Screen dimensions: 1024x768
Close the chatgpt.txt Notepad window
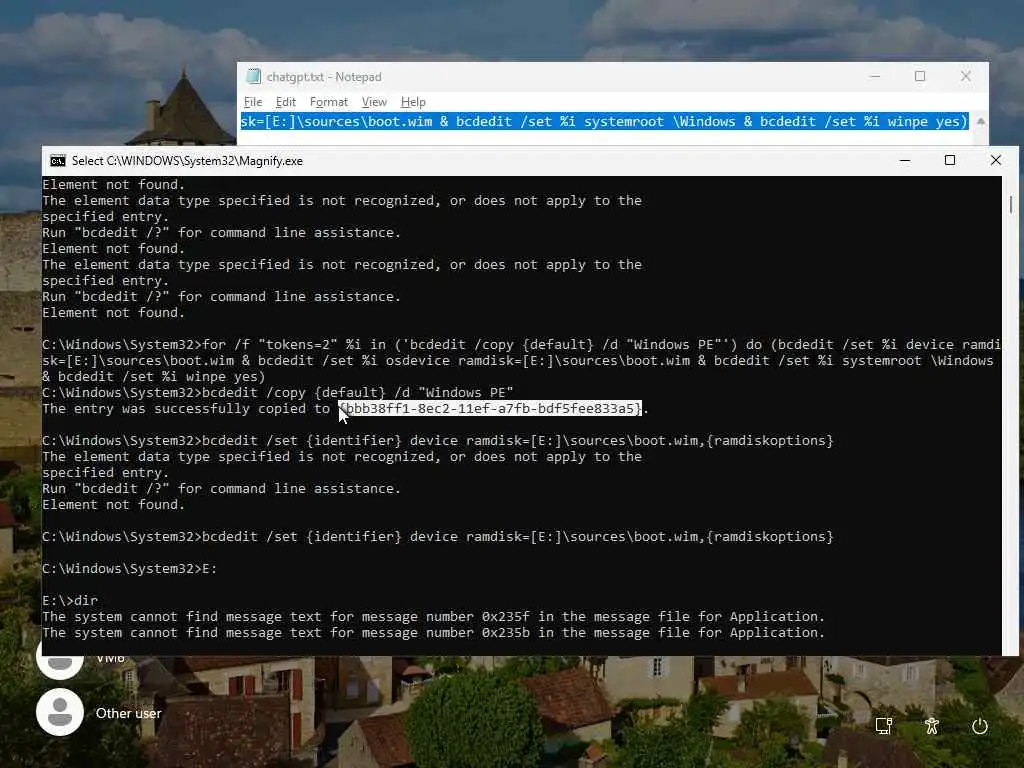(x=966, y=76)
